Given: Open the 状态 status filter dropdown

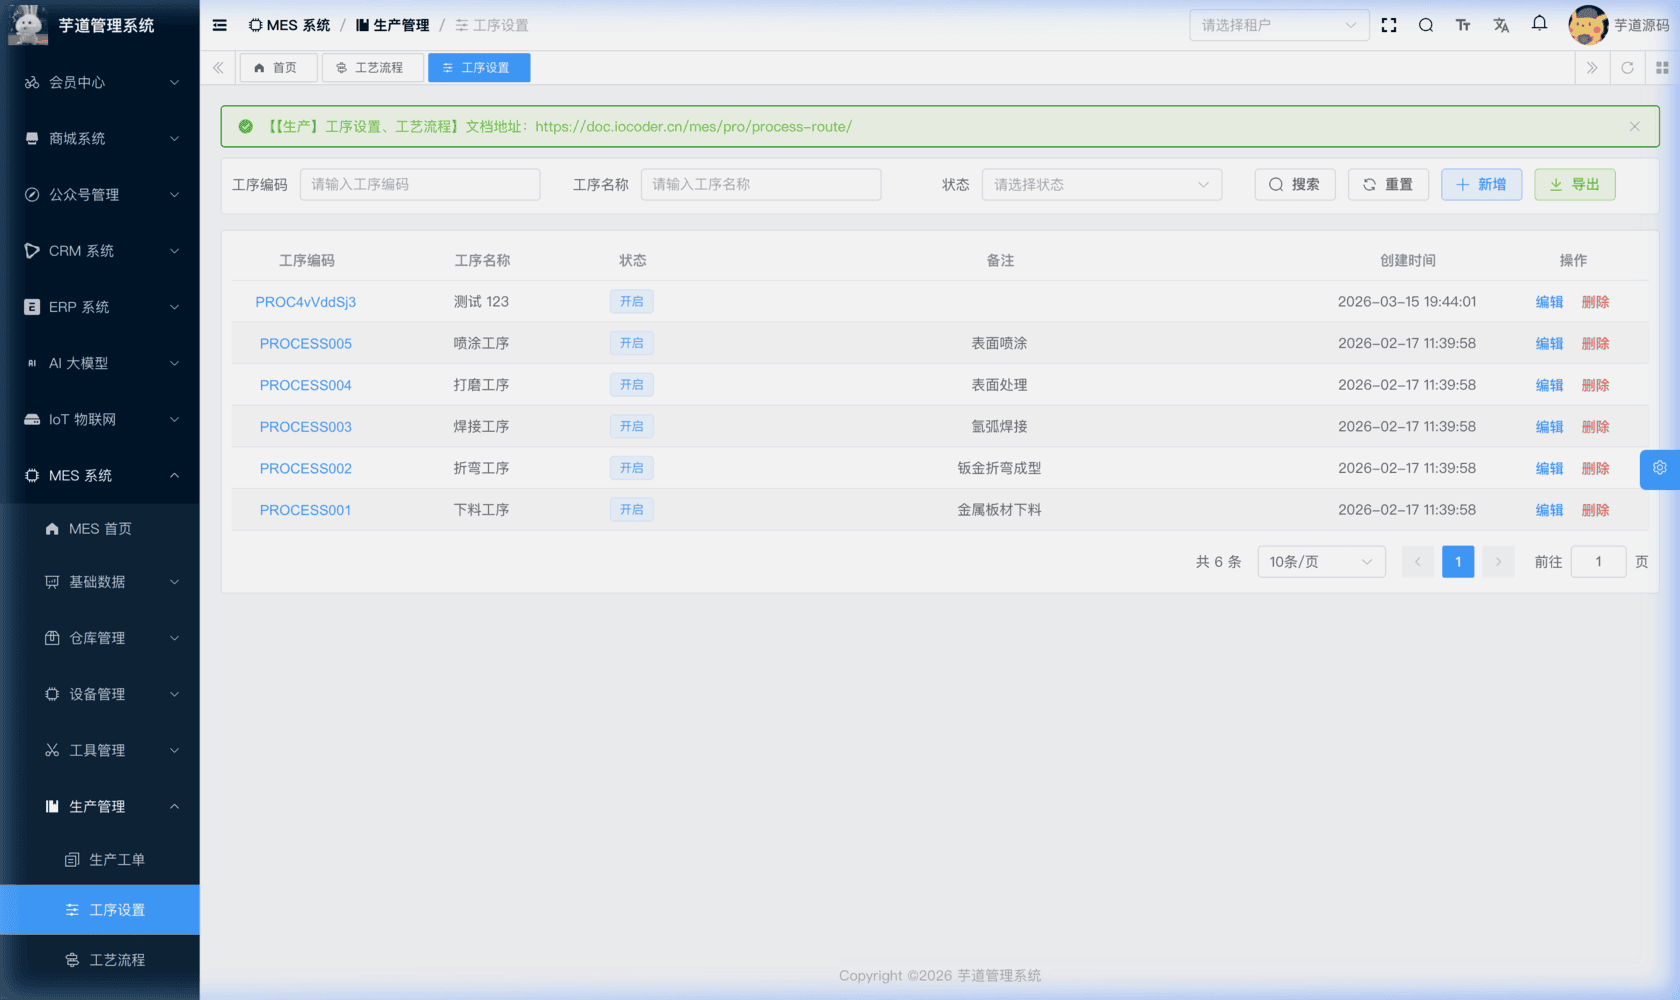Looking at the screenshot, I should (1101, 184).
